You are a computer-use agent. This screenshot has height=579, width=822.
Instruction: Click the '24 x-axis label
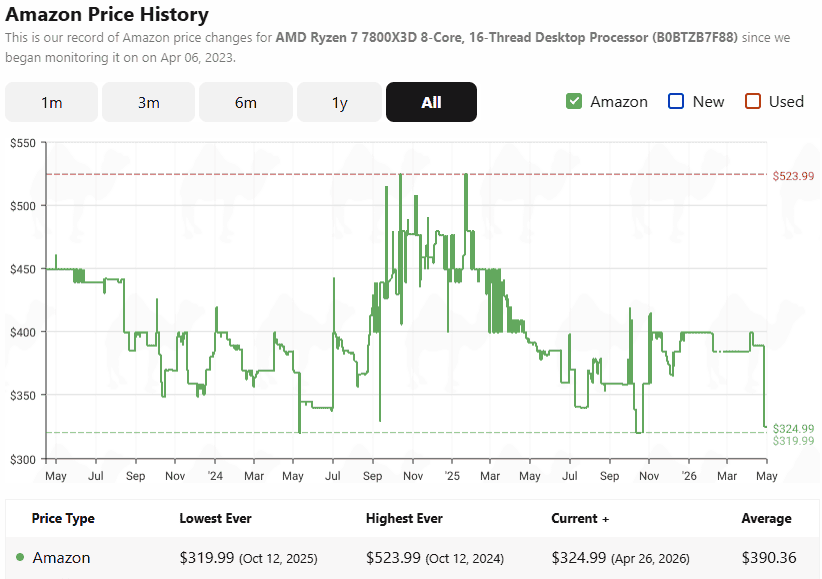point(215,476)
